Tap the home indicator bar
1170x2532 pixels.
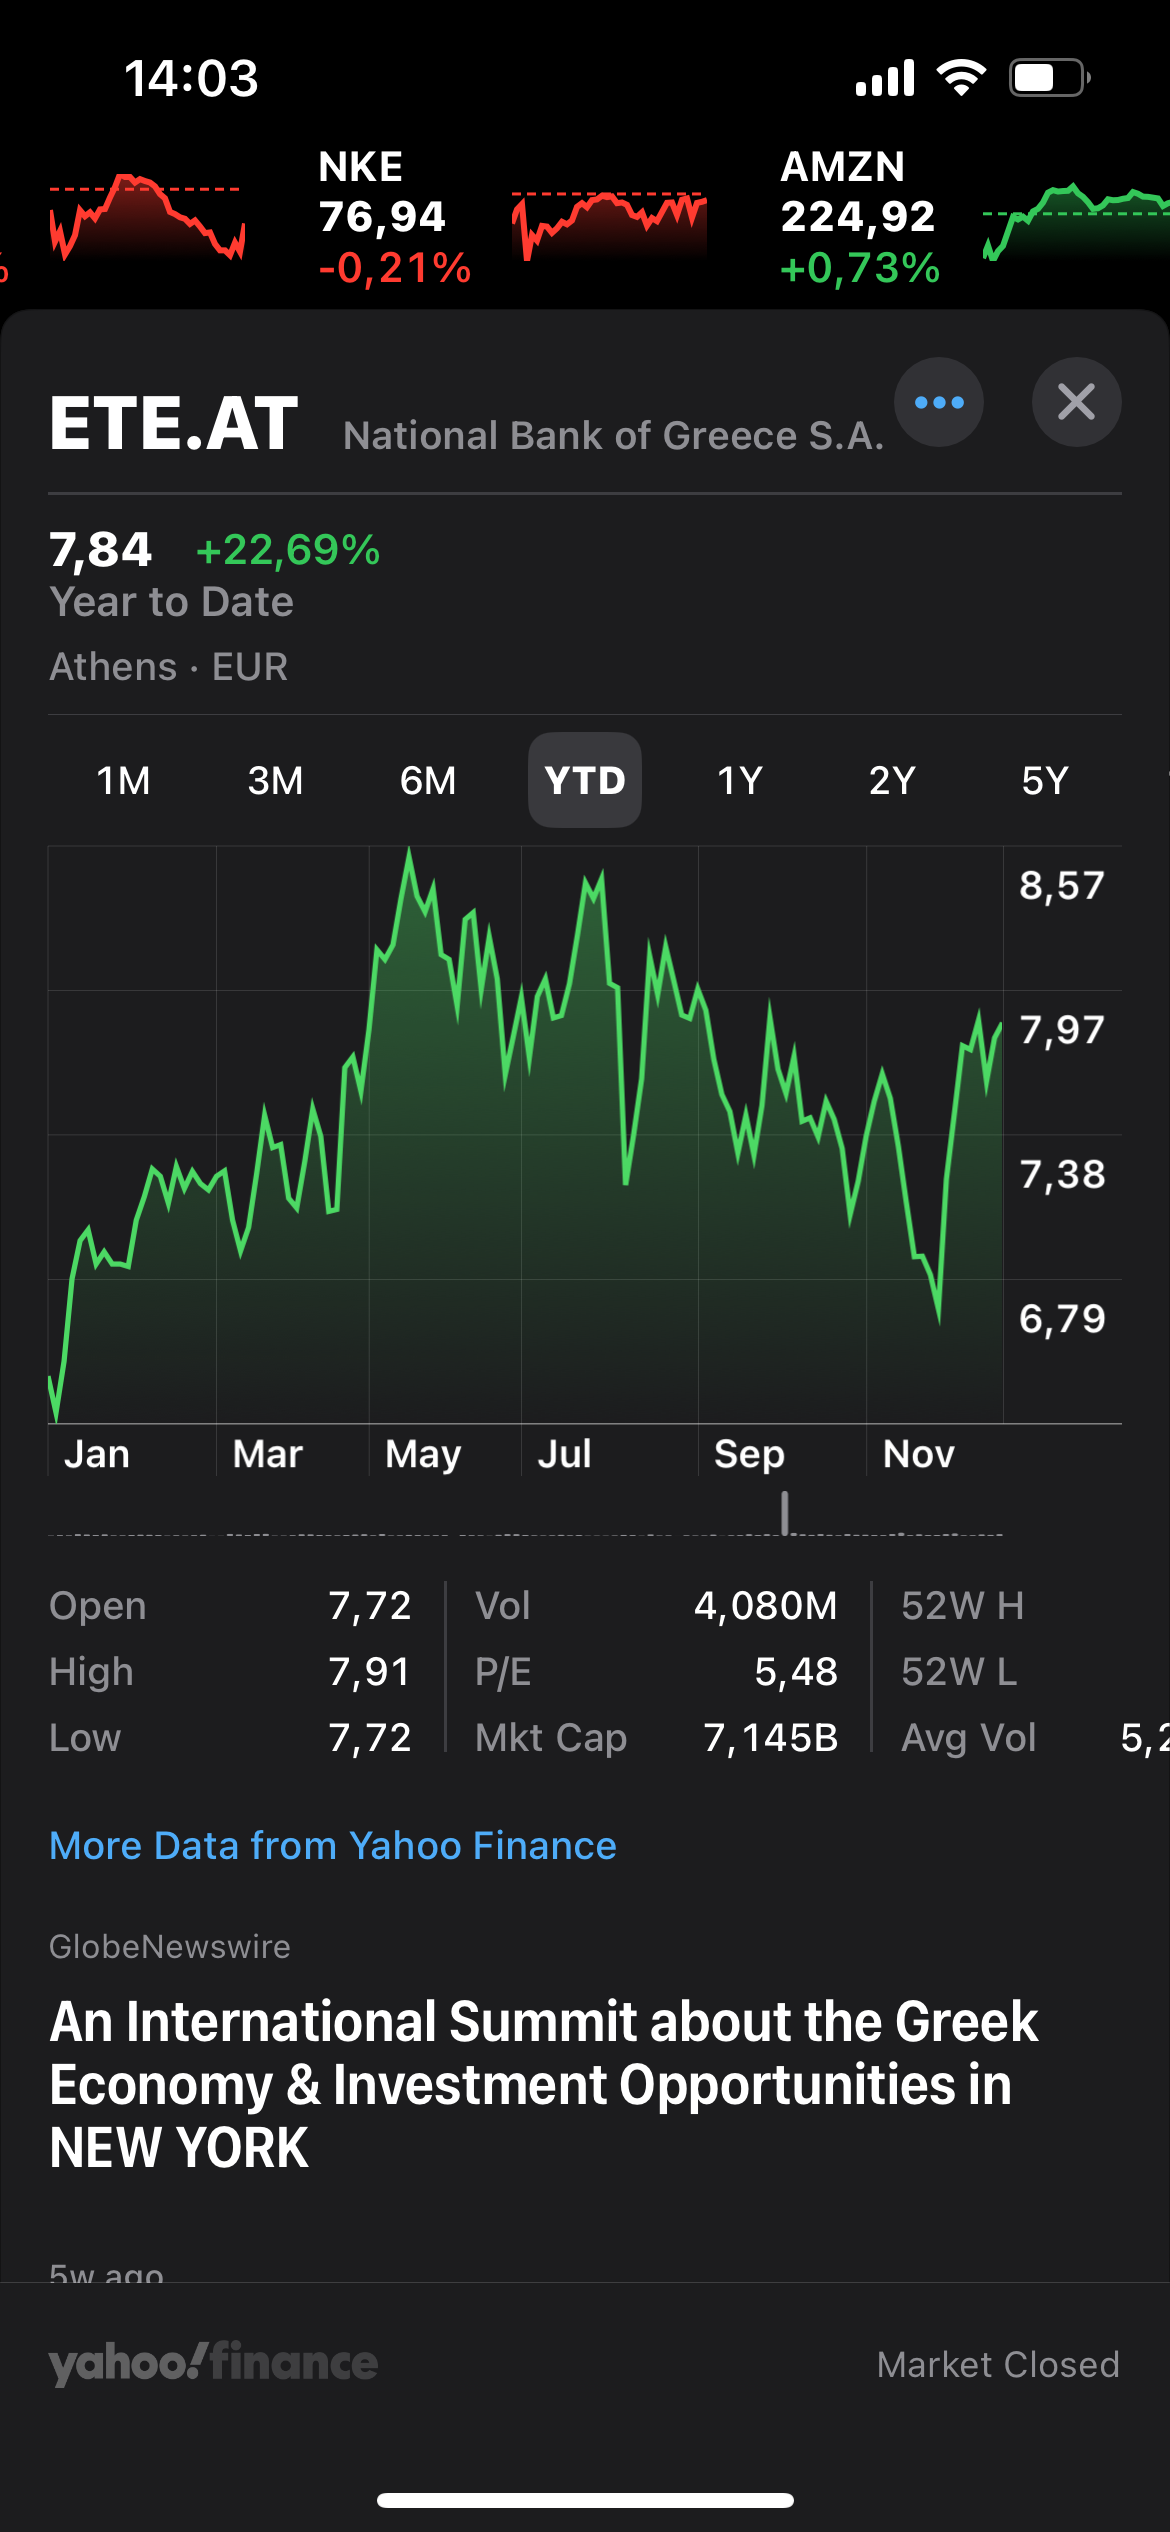[585, 2500]
